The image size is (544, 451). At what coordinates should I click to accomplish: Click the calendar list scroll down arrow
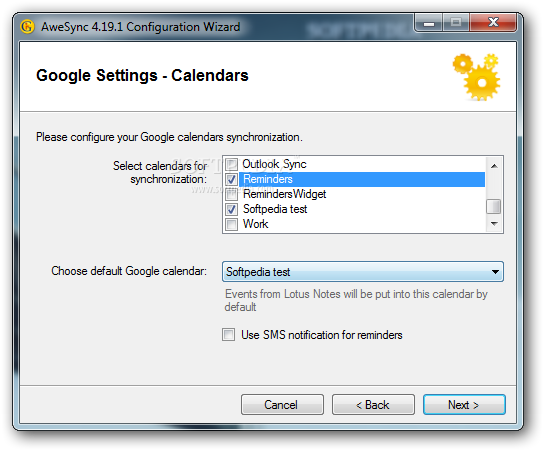(x=494, y=223)
